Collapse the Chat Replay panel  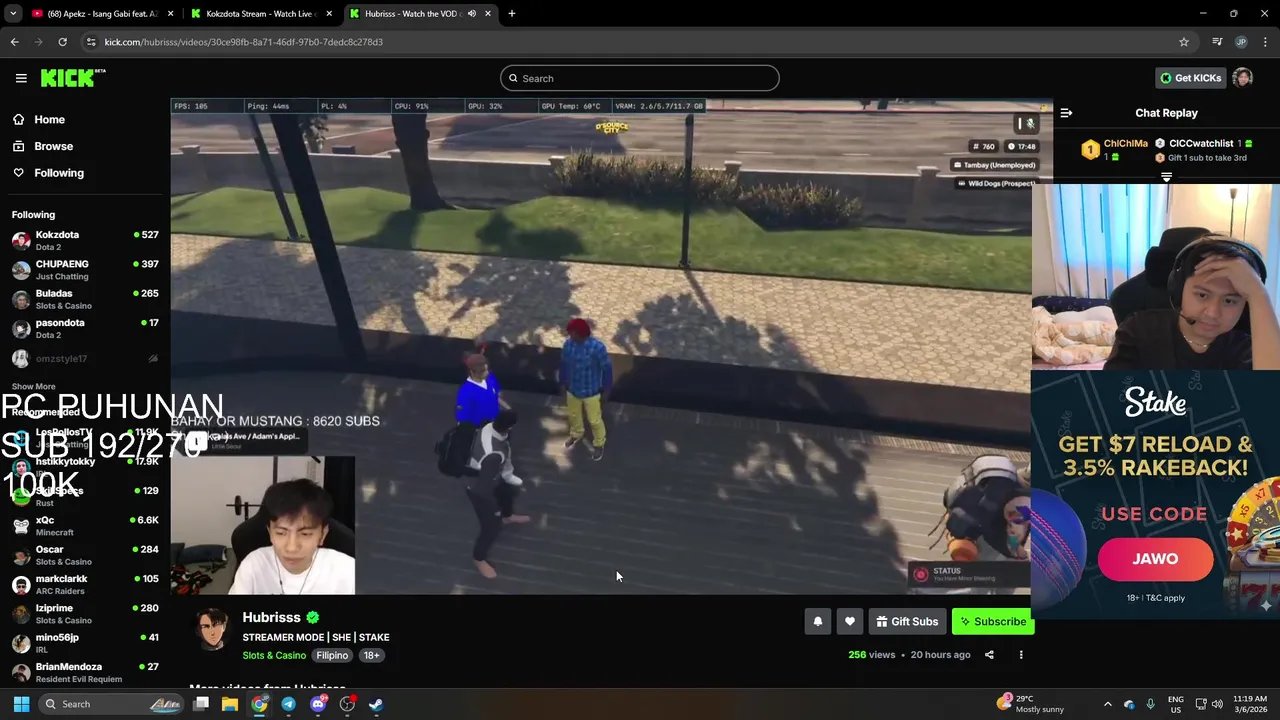click(1066, 113)
